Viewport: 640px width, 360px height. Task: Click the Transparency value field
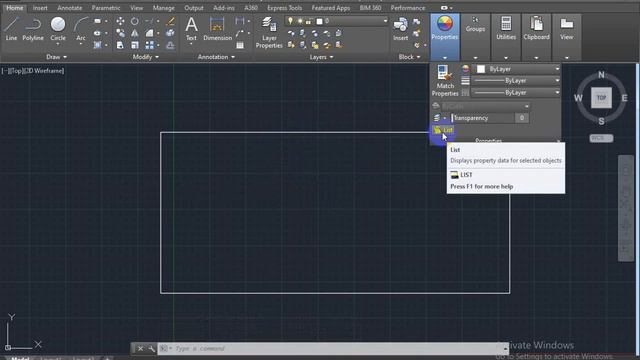pos(522,118)
